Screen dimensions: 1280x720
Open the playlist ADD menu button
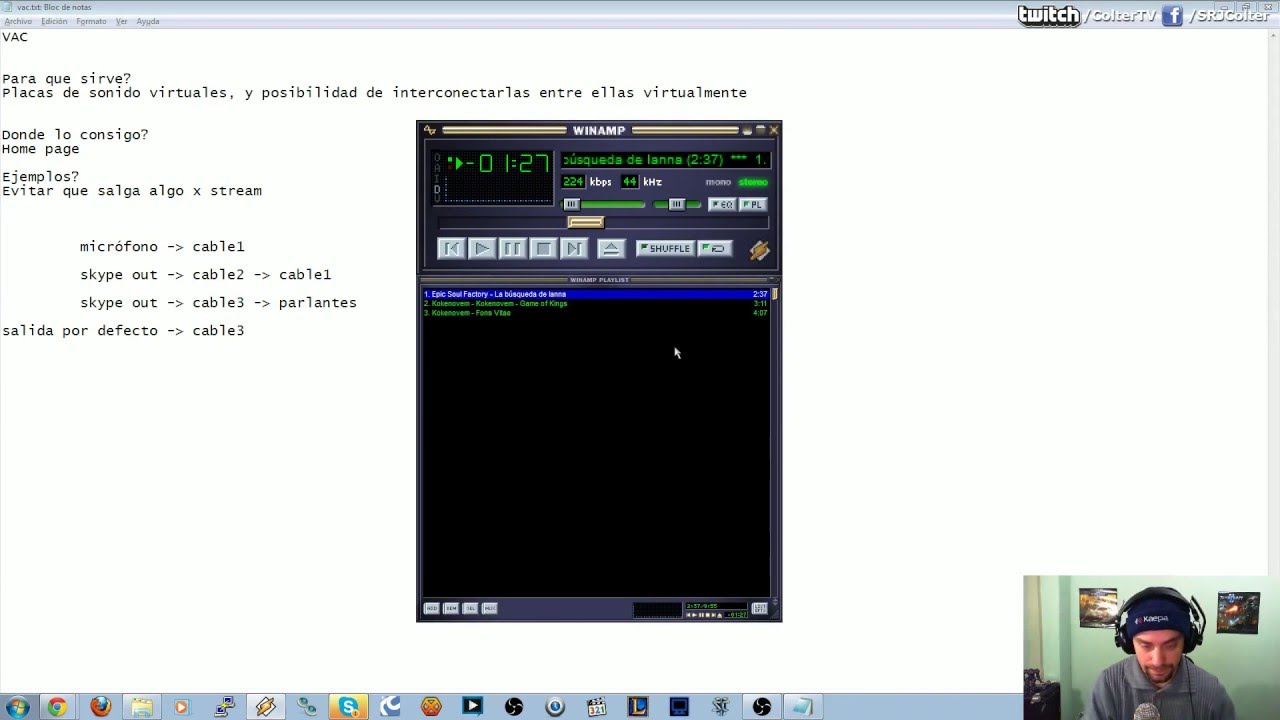click(x=432, y=608)
